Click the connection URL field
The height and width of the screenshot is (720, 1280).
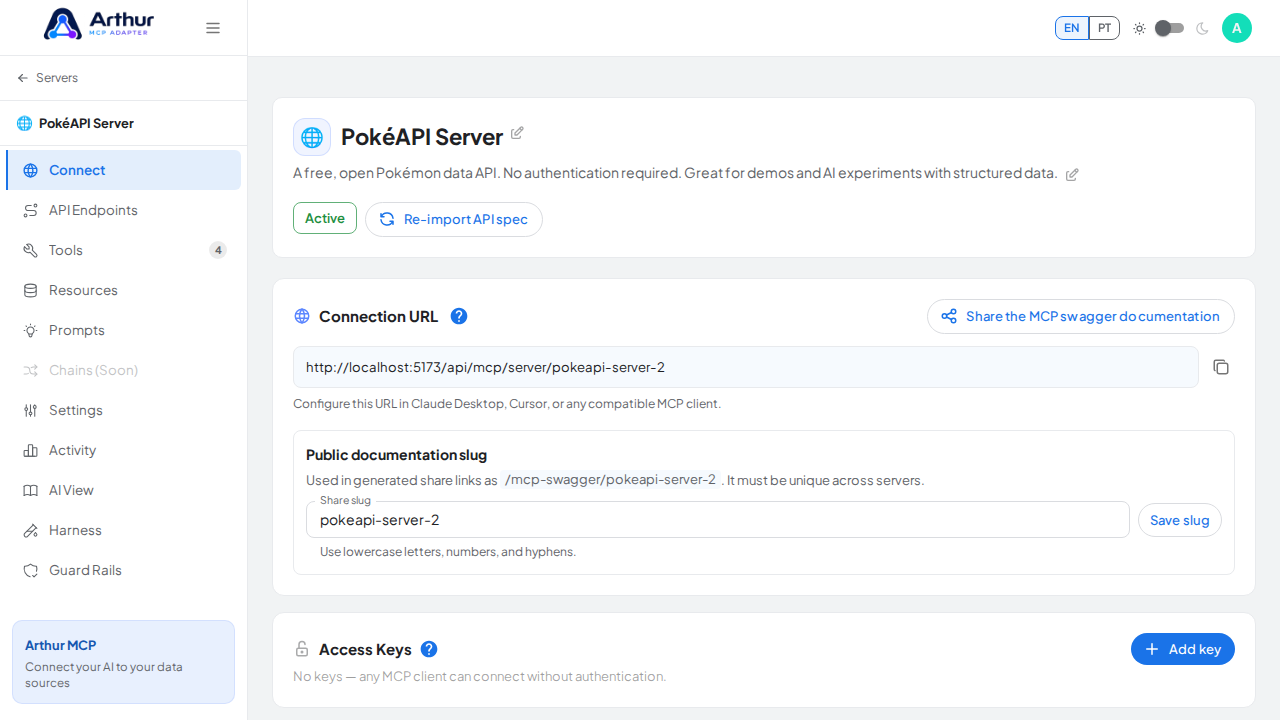tap(746, 367)
